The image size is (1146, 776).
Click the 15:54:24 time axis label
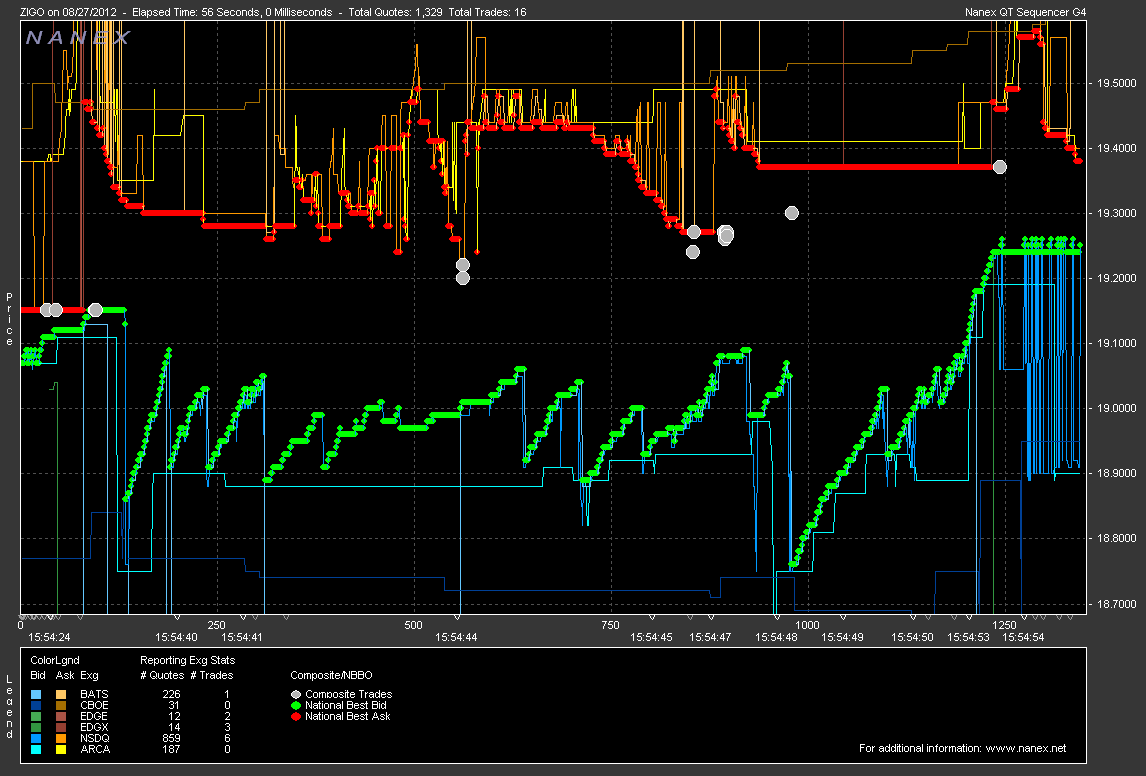click(x=49, y=637)
